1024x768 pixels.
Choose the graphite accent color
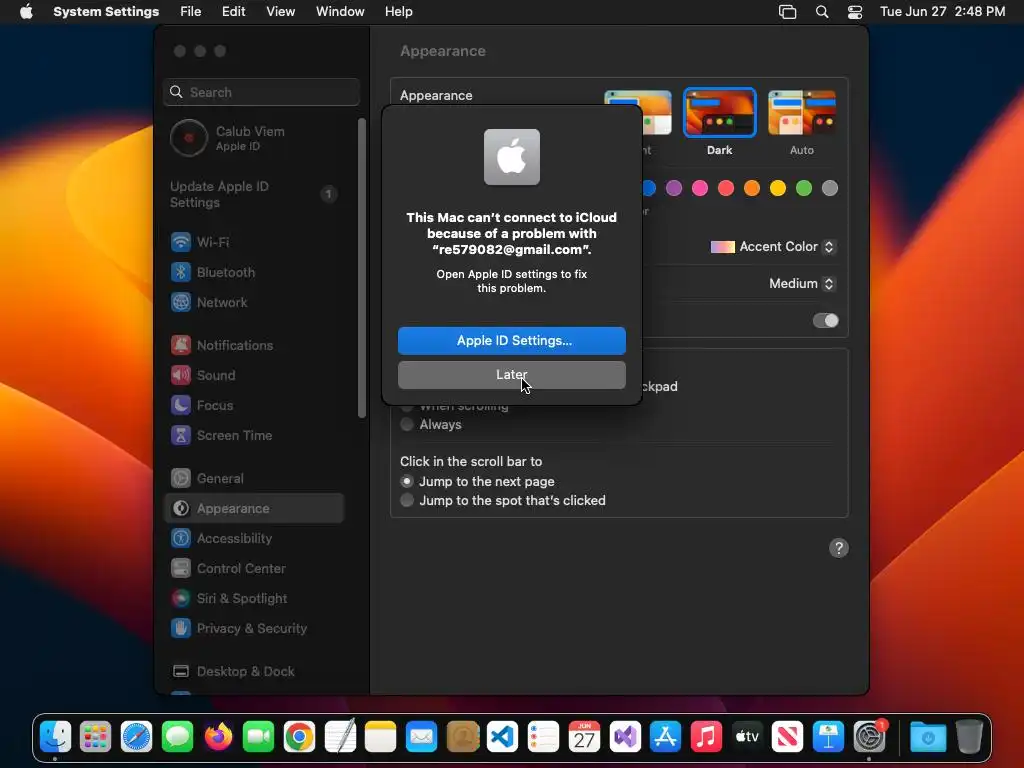click(830, 189)
